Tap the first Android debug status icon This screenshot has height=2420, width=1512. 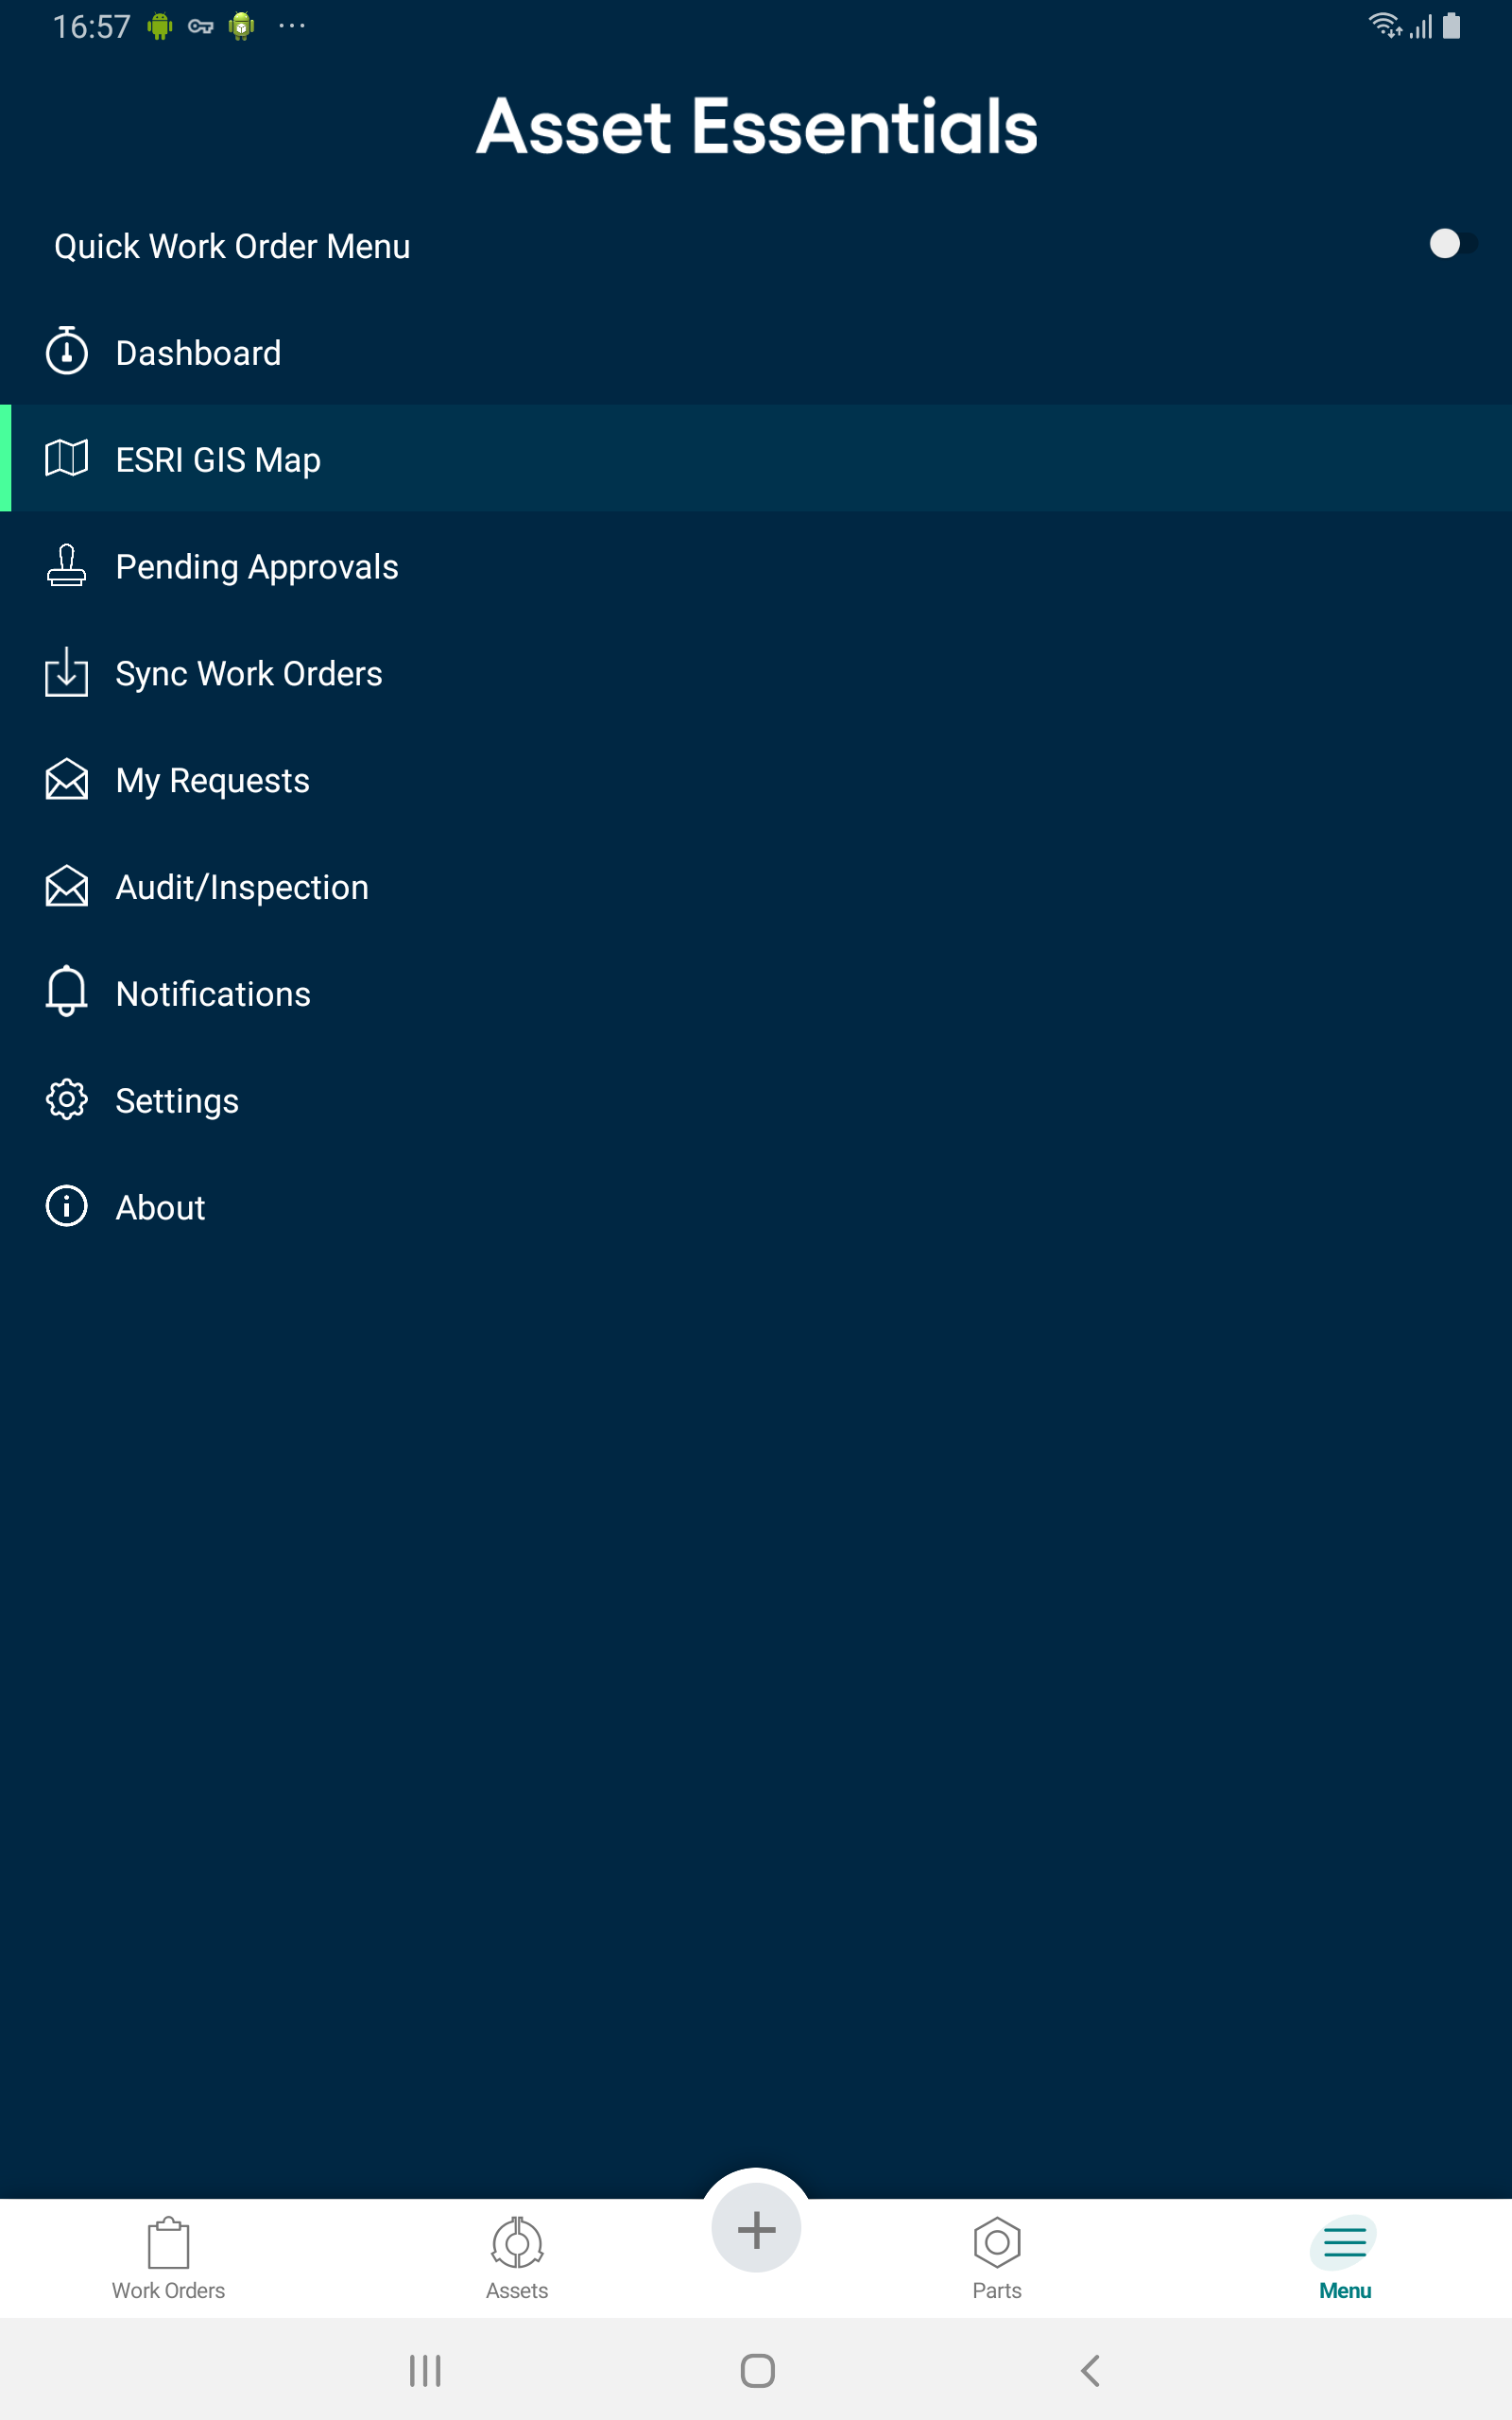point(160,25)
